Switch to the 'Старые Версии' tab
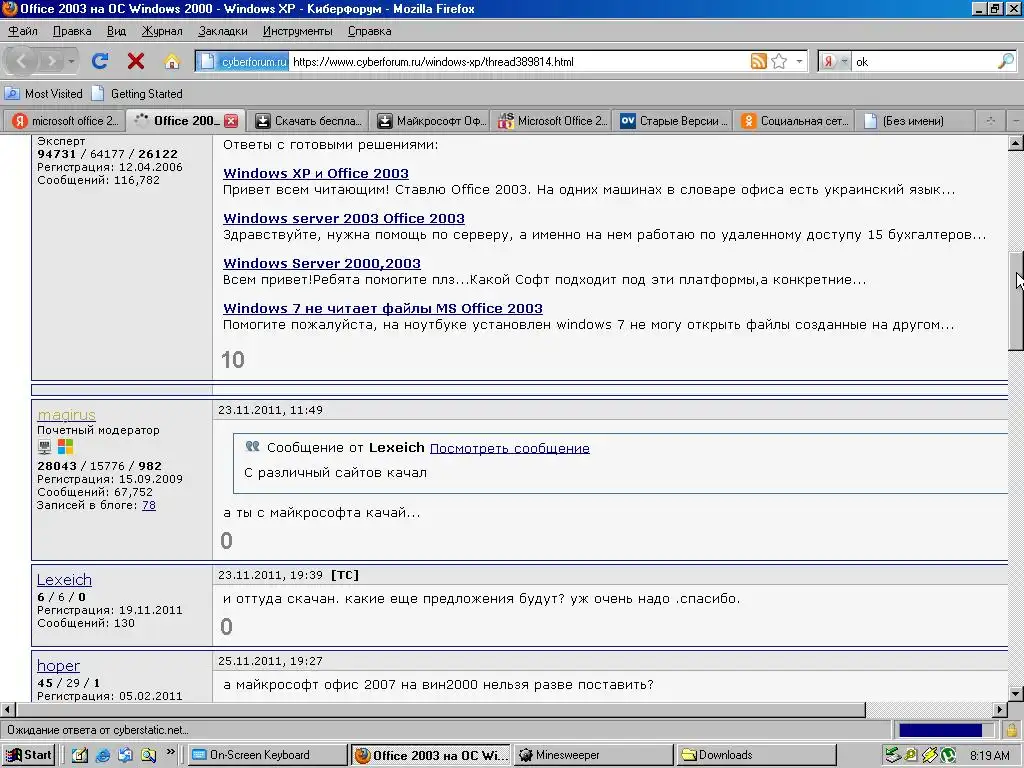Image resolution: width=1024 pixels, height=768 pixels. coord(674,121)
